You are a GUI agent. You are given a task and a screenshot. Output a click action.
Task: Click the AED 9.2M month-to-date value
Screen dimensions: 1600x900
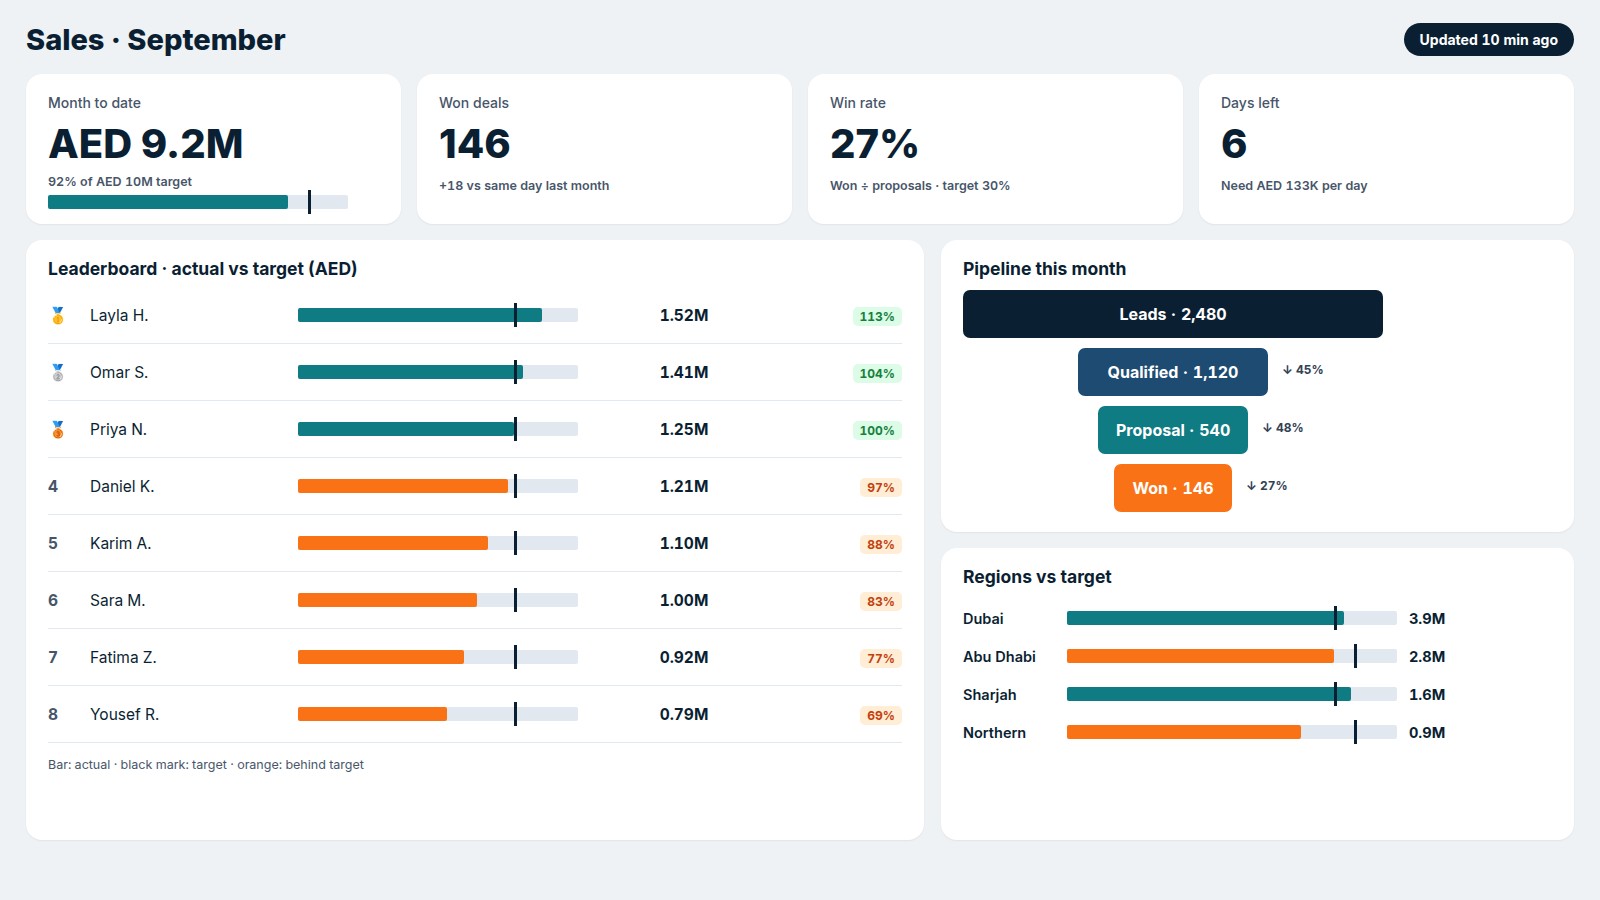tap(146, 144)
